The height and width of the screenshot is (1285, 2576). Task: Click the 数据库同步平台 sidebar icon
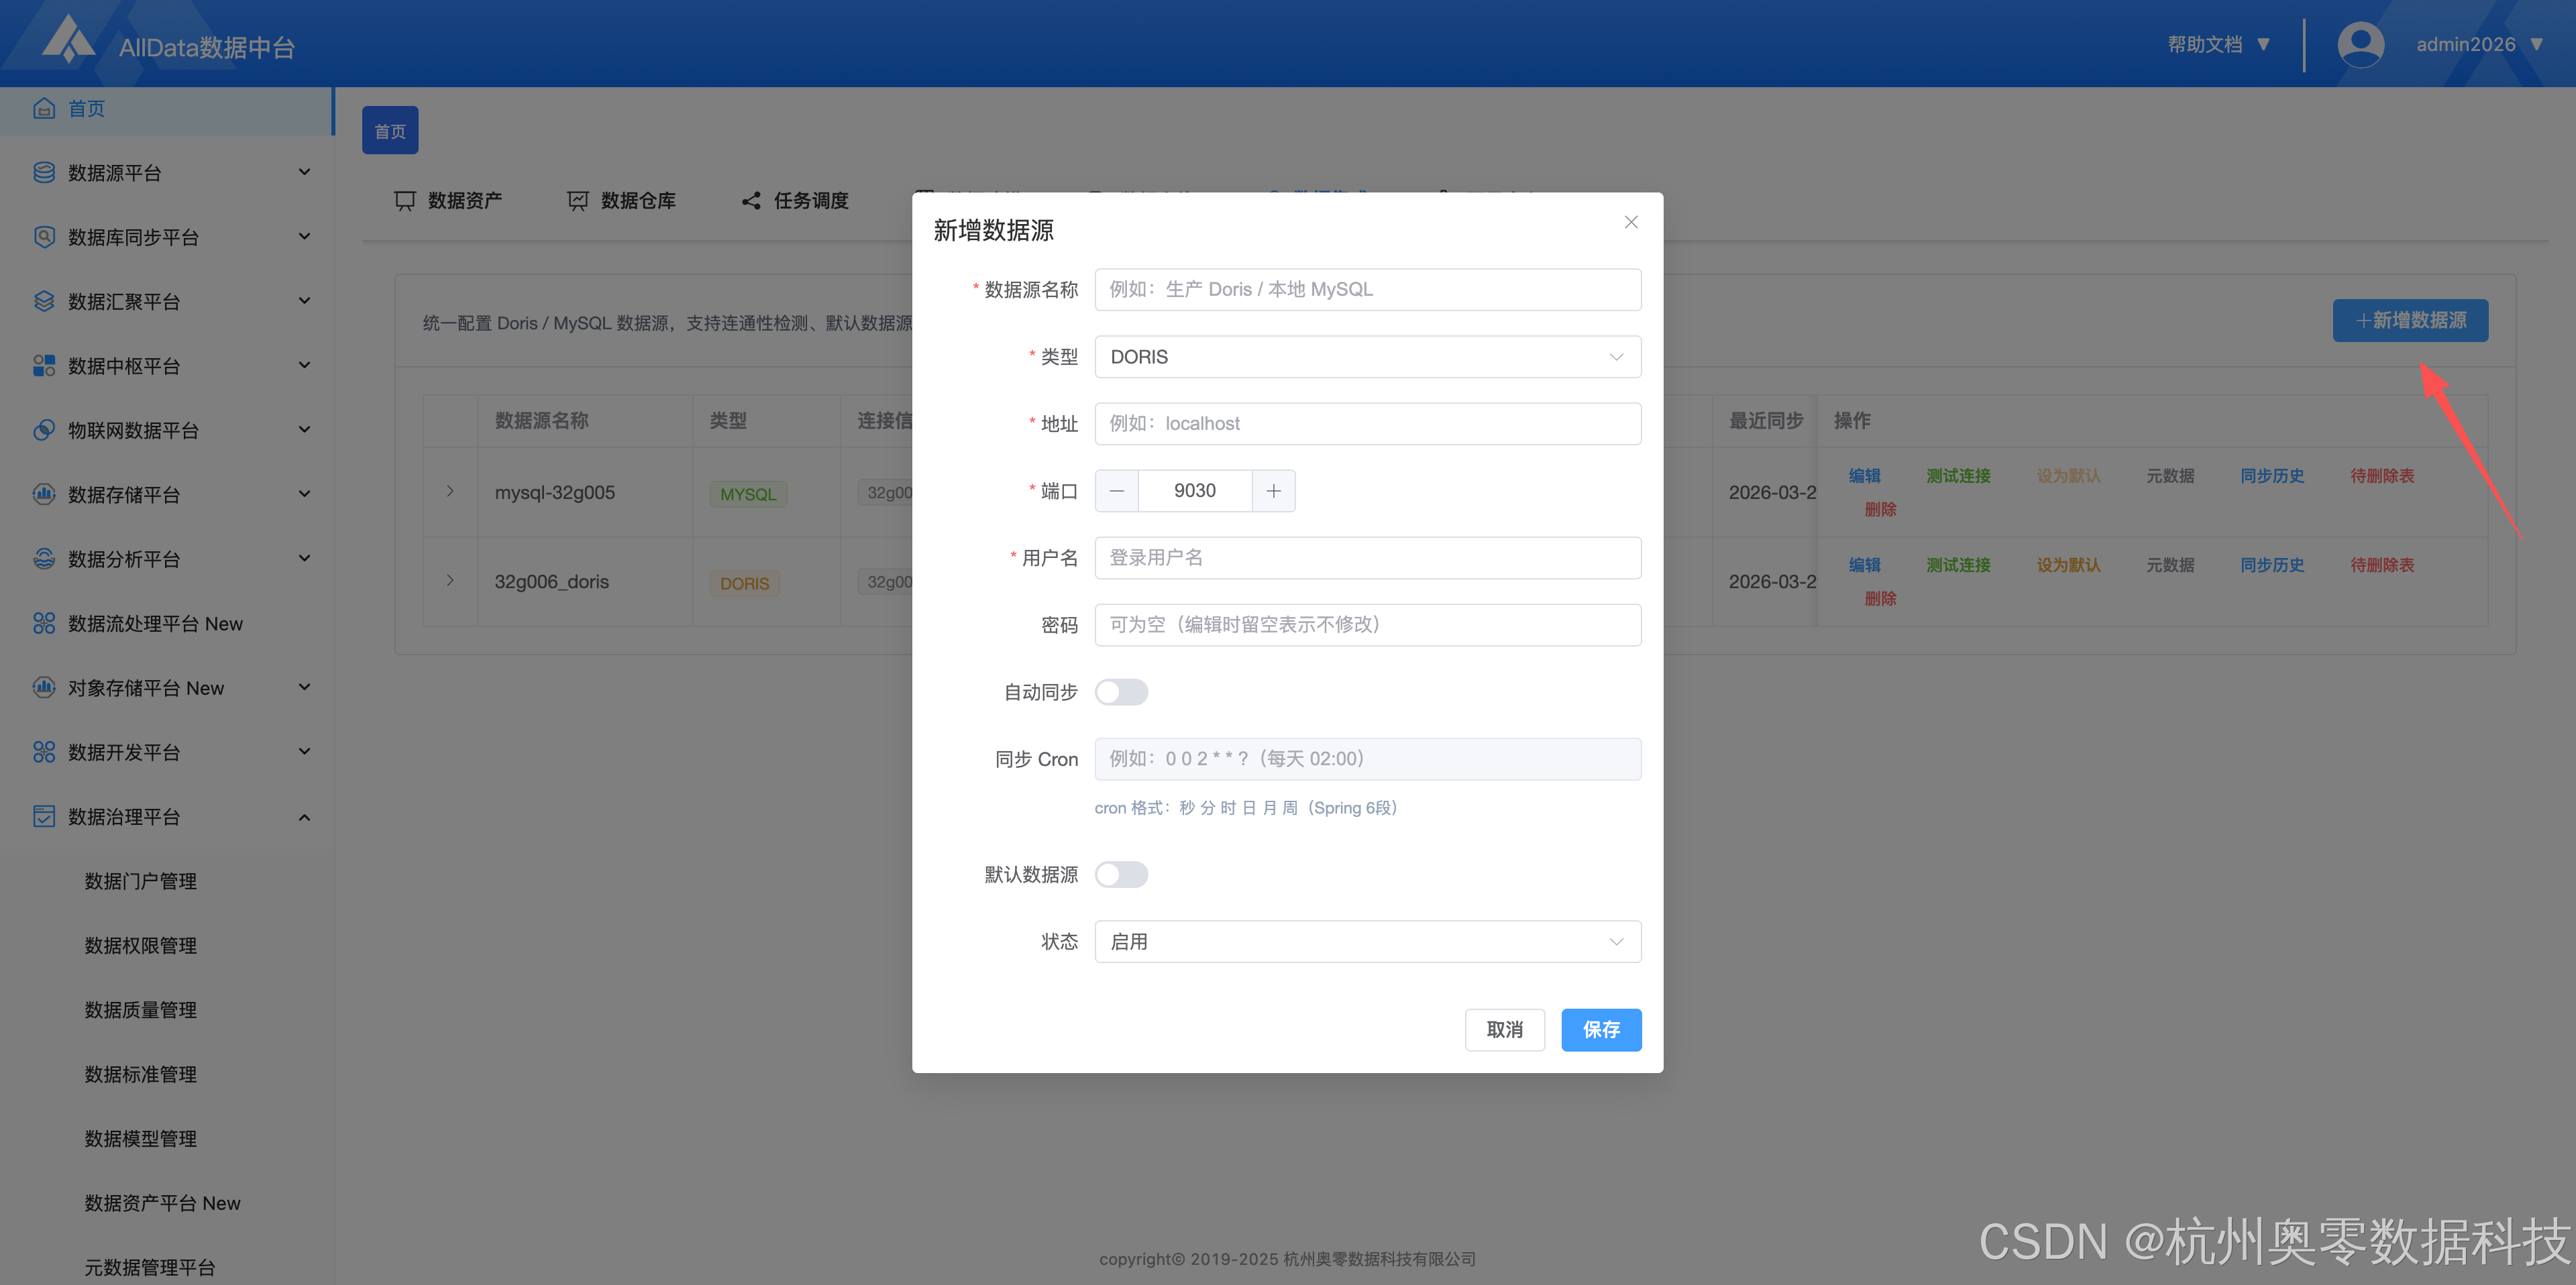click(44, 237)
